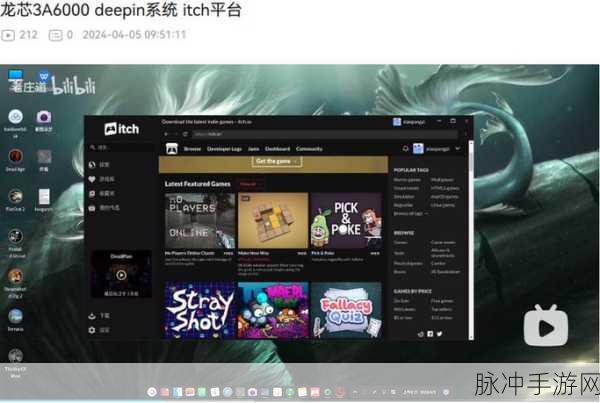The image size is (600, 403).
Task: Open the Jams menu item
Action: click(x=253, y=148)
